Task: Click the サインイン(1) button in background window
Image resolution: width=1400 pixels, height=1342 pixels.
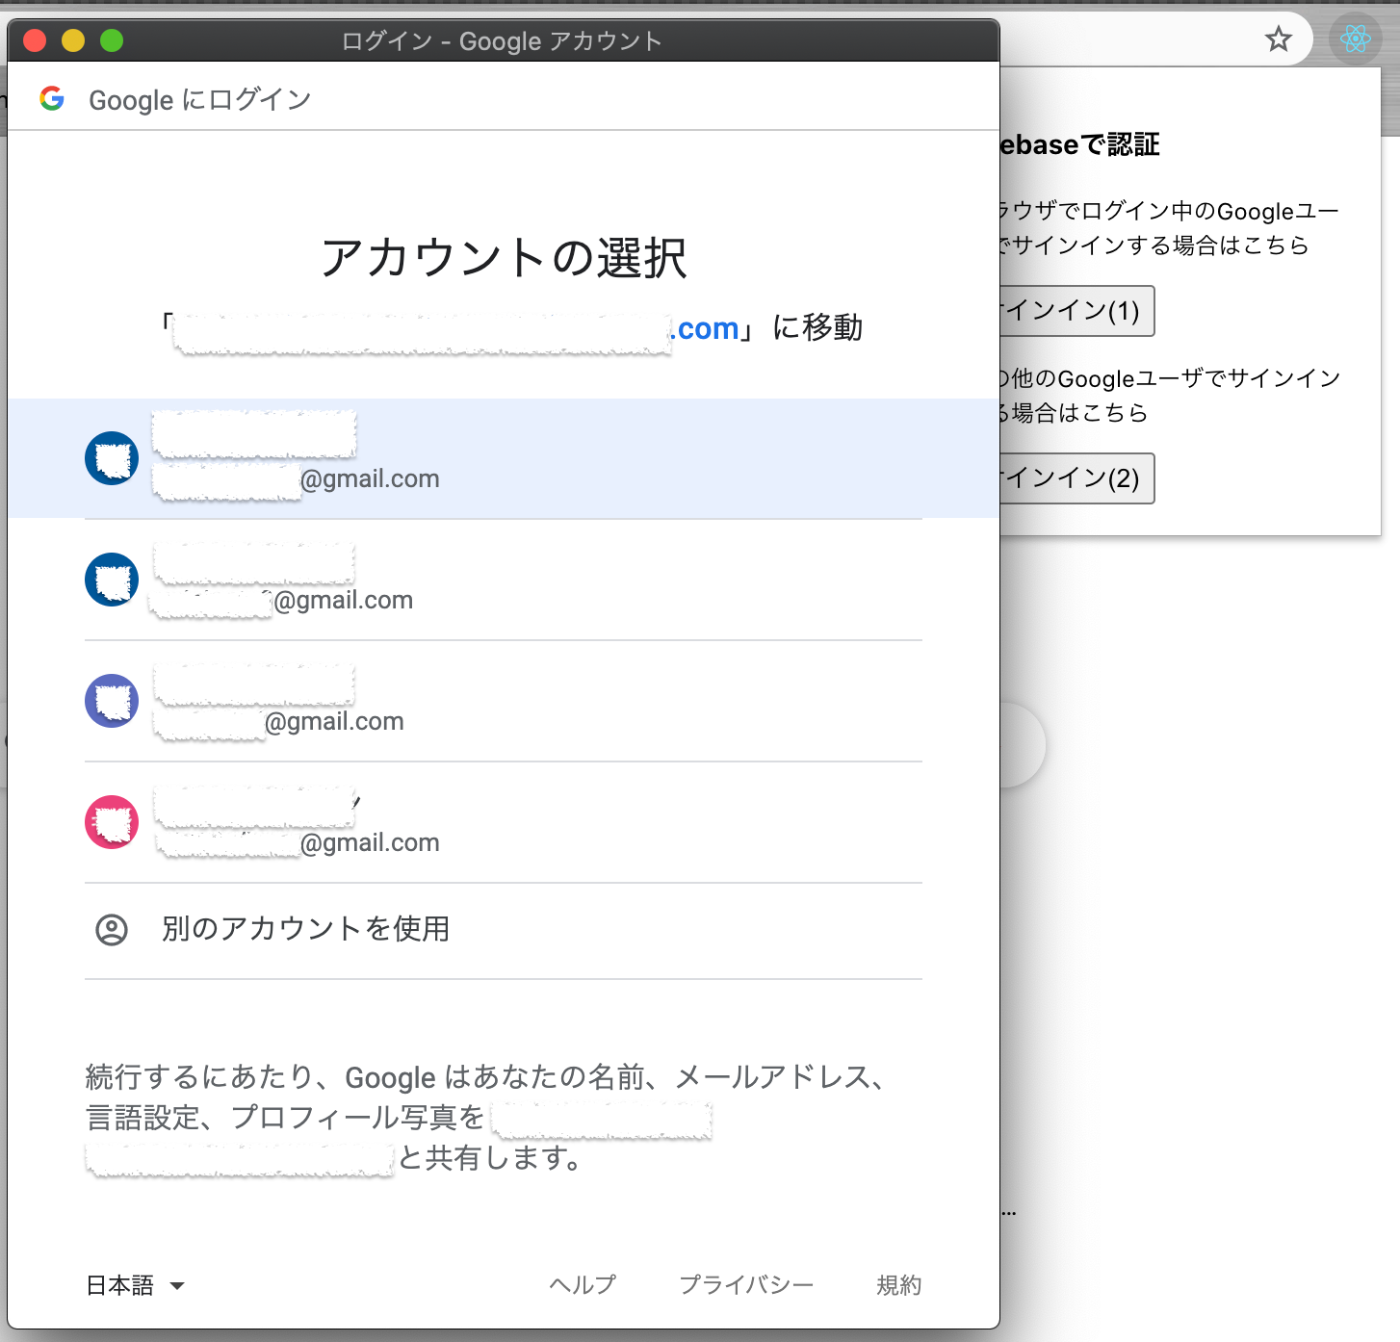Action: coord(1076,311)
